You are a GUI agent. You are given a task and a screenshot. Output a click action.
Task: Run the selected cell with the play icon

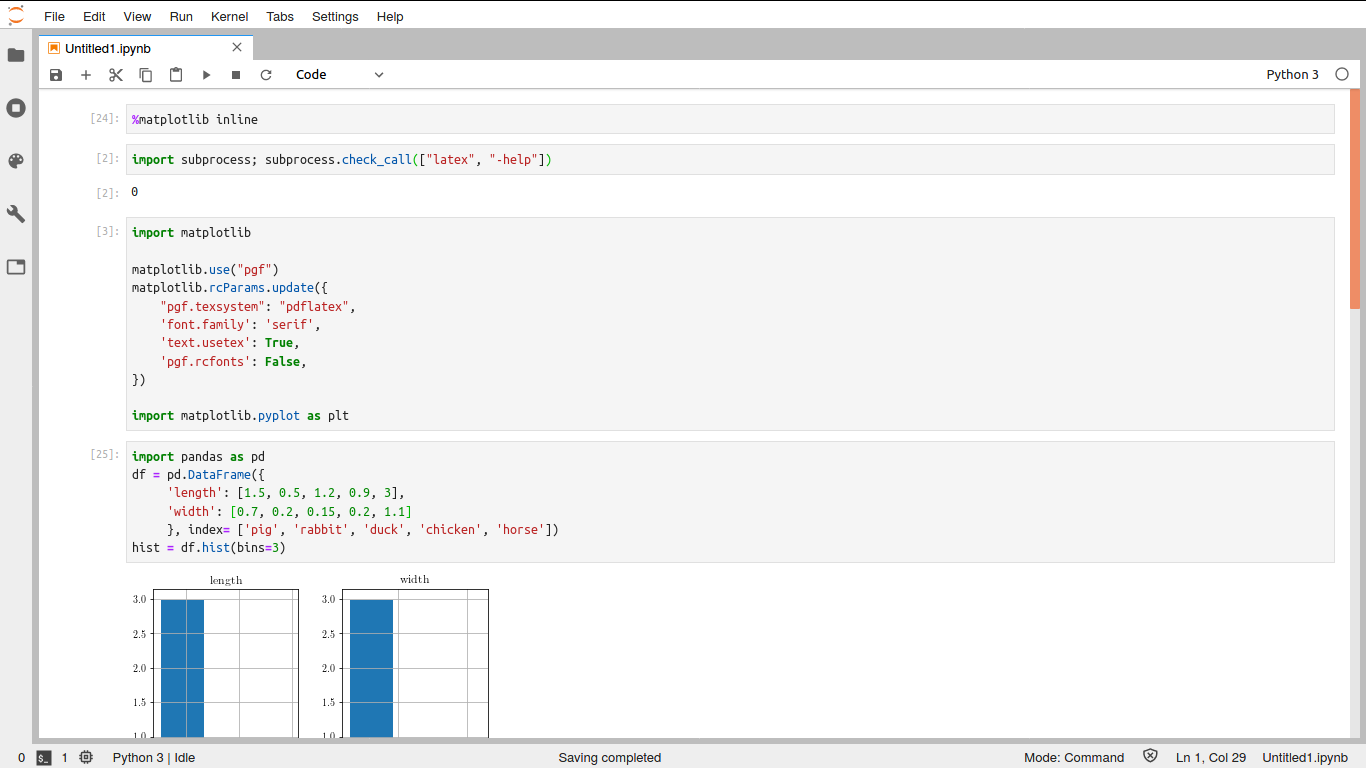click(206, 75)
